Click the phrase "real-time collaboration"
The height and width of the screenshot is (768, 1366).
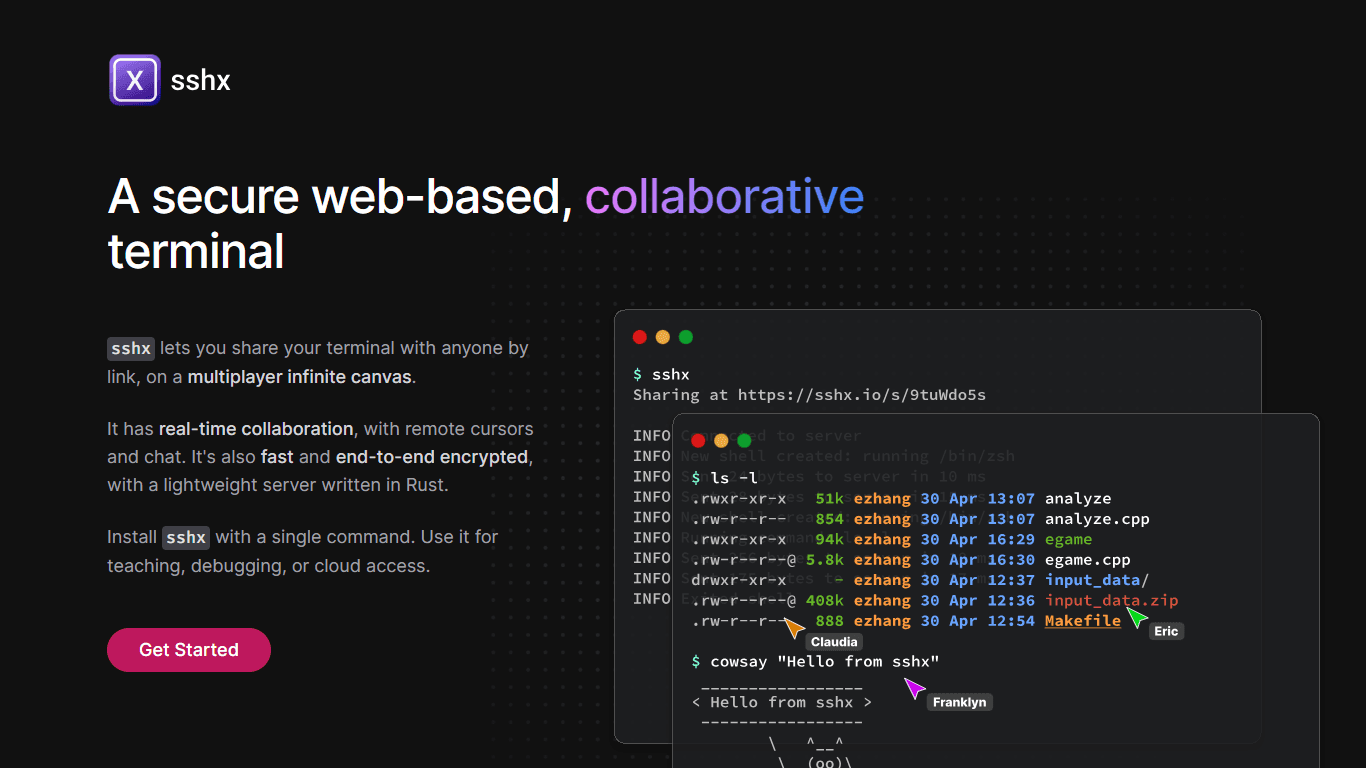(x=256, y=429)
